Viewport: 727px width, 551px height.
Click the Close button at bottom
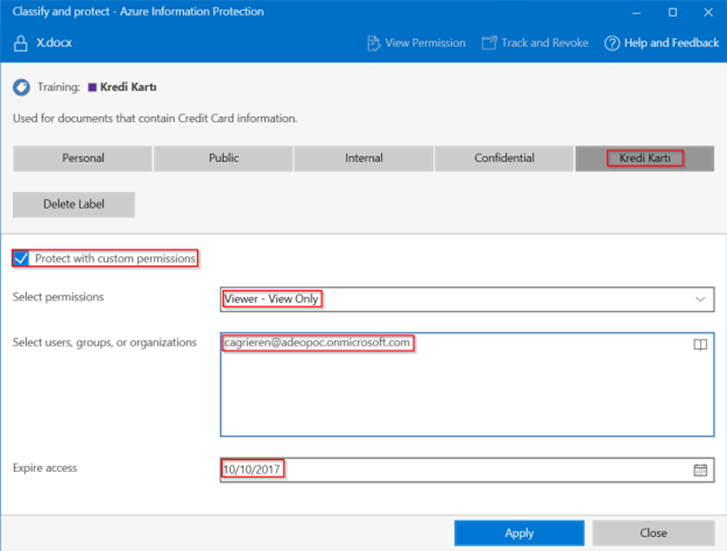click(x=653, y=533)
